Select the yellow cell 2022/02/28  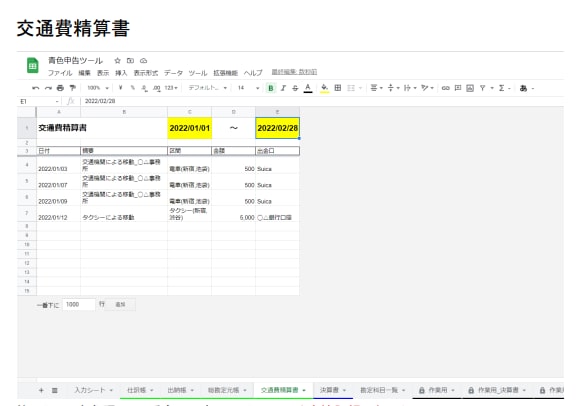click(277, 128)
